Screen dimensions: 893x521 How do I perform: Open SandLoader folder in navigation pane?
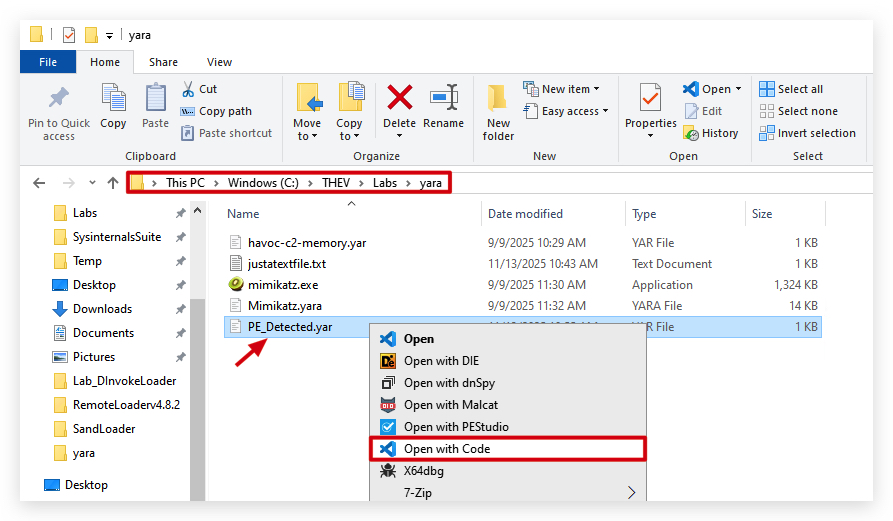click(104, 429)
